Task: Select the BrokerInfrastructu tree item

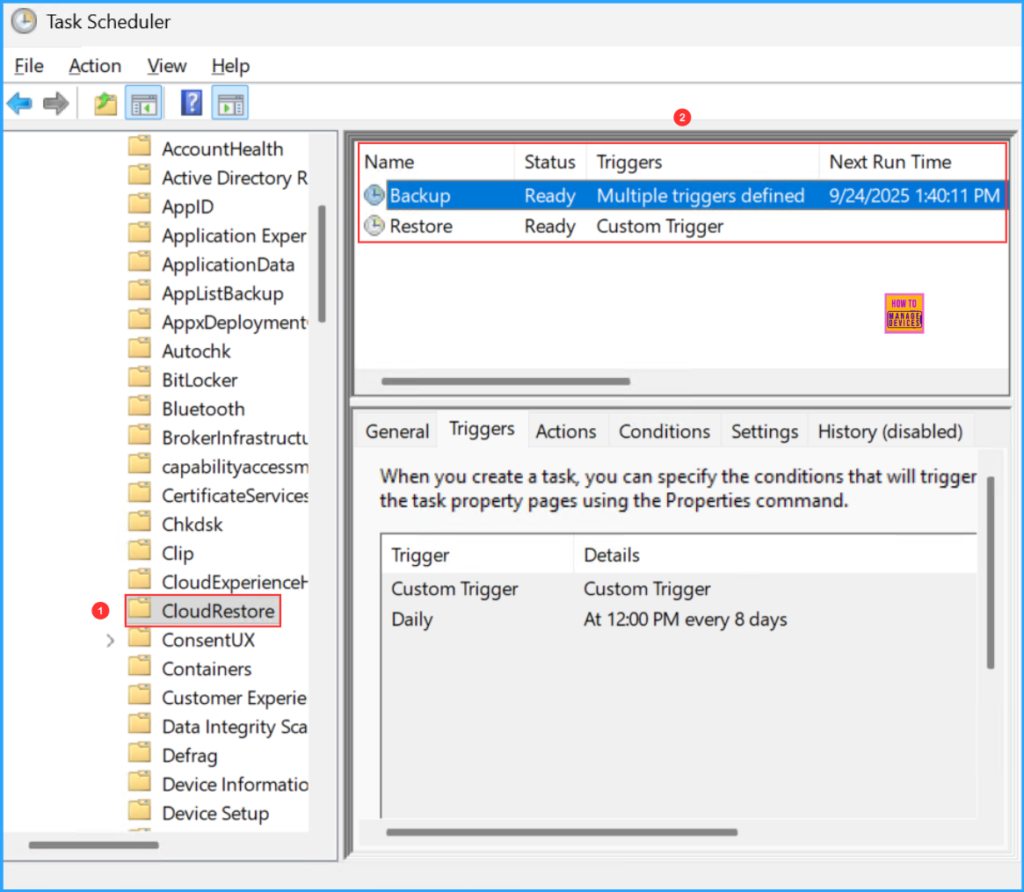Action: (x=234, y=438)
